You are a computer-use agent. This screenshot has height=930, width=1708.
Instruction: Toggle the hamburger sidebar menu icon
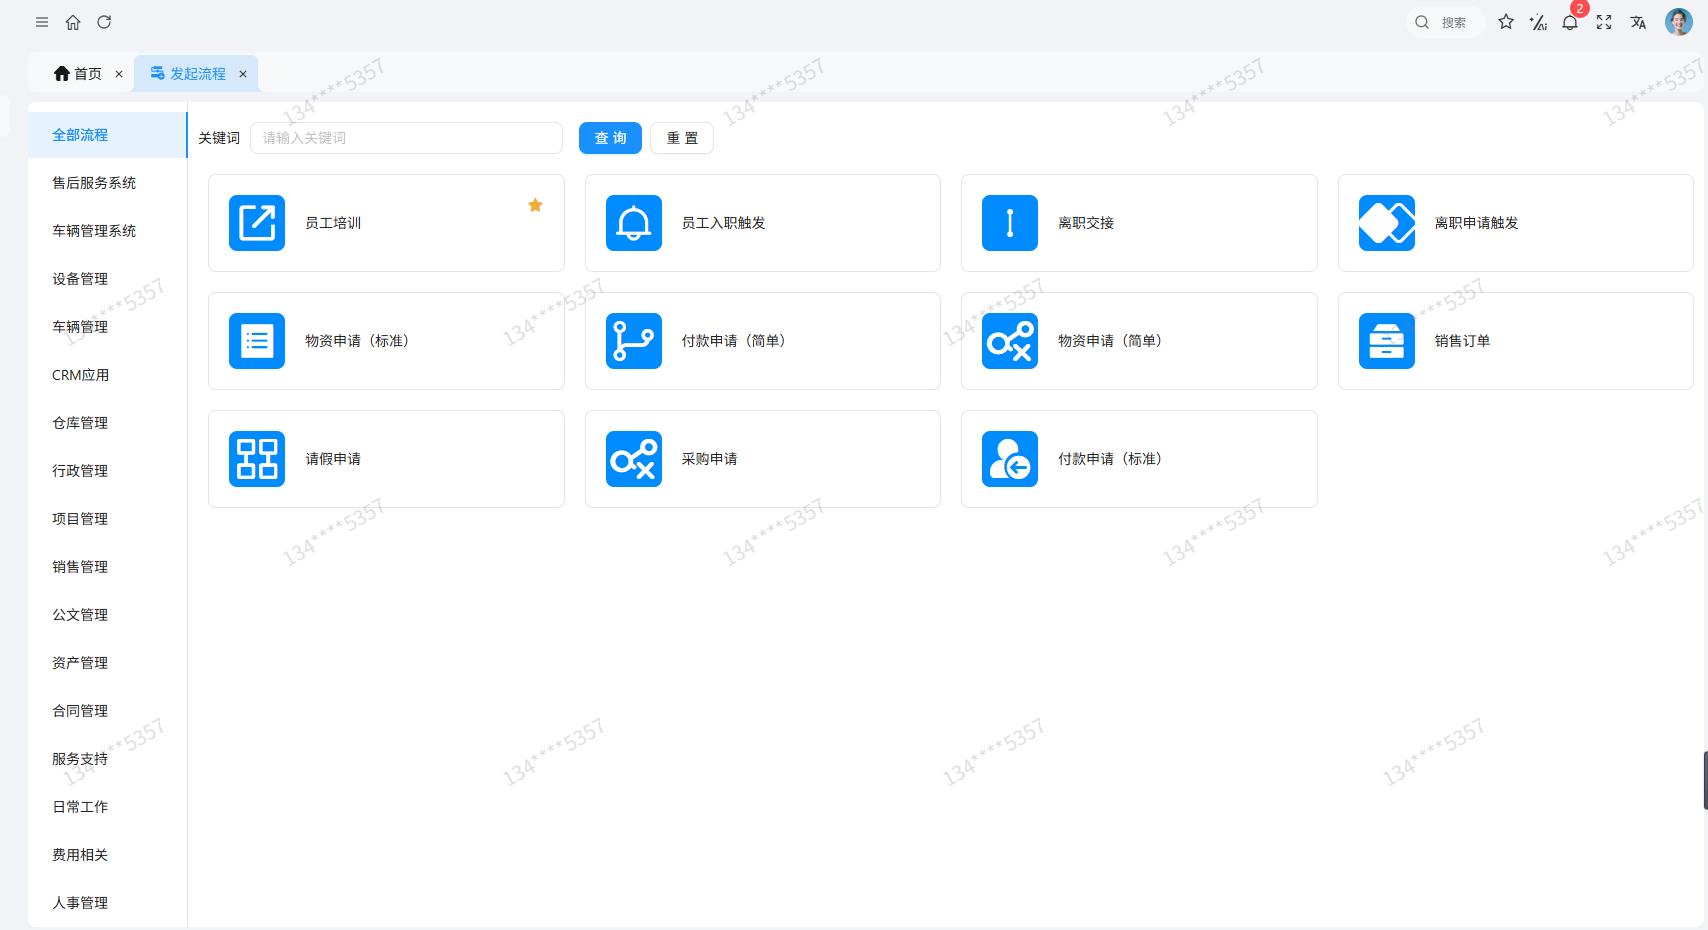tap(42, 22)
